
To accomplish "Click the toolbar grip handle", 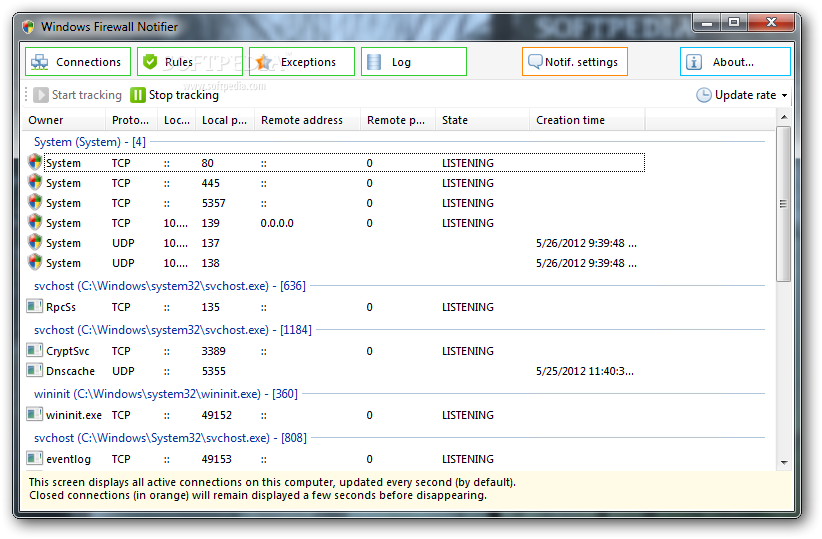I will 26,95.
